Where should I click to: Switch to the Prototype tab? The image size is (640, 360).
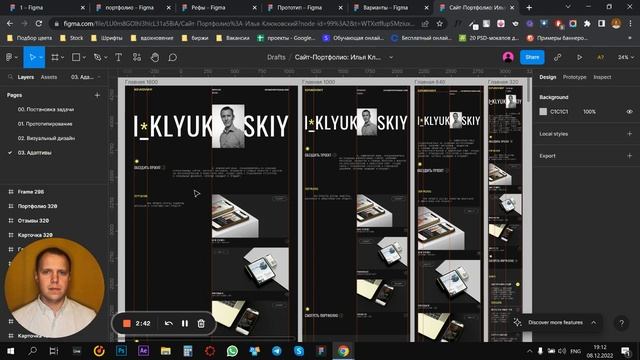pyautogui.click(x=574, y=77)
